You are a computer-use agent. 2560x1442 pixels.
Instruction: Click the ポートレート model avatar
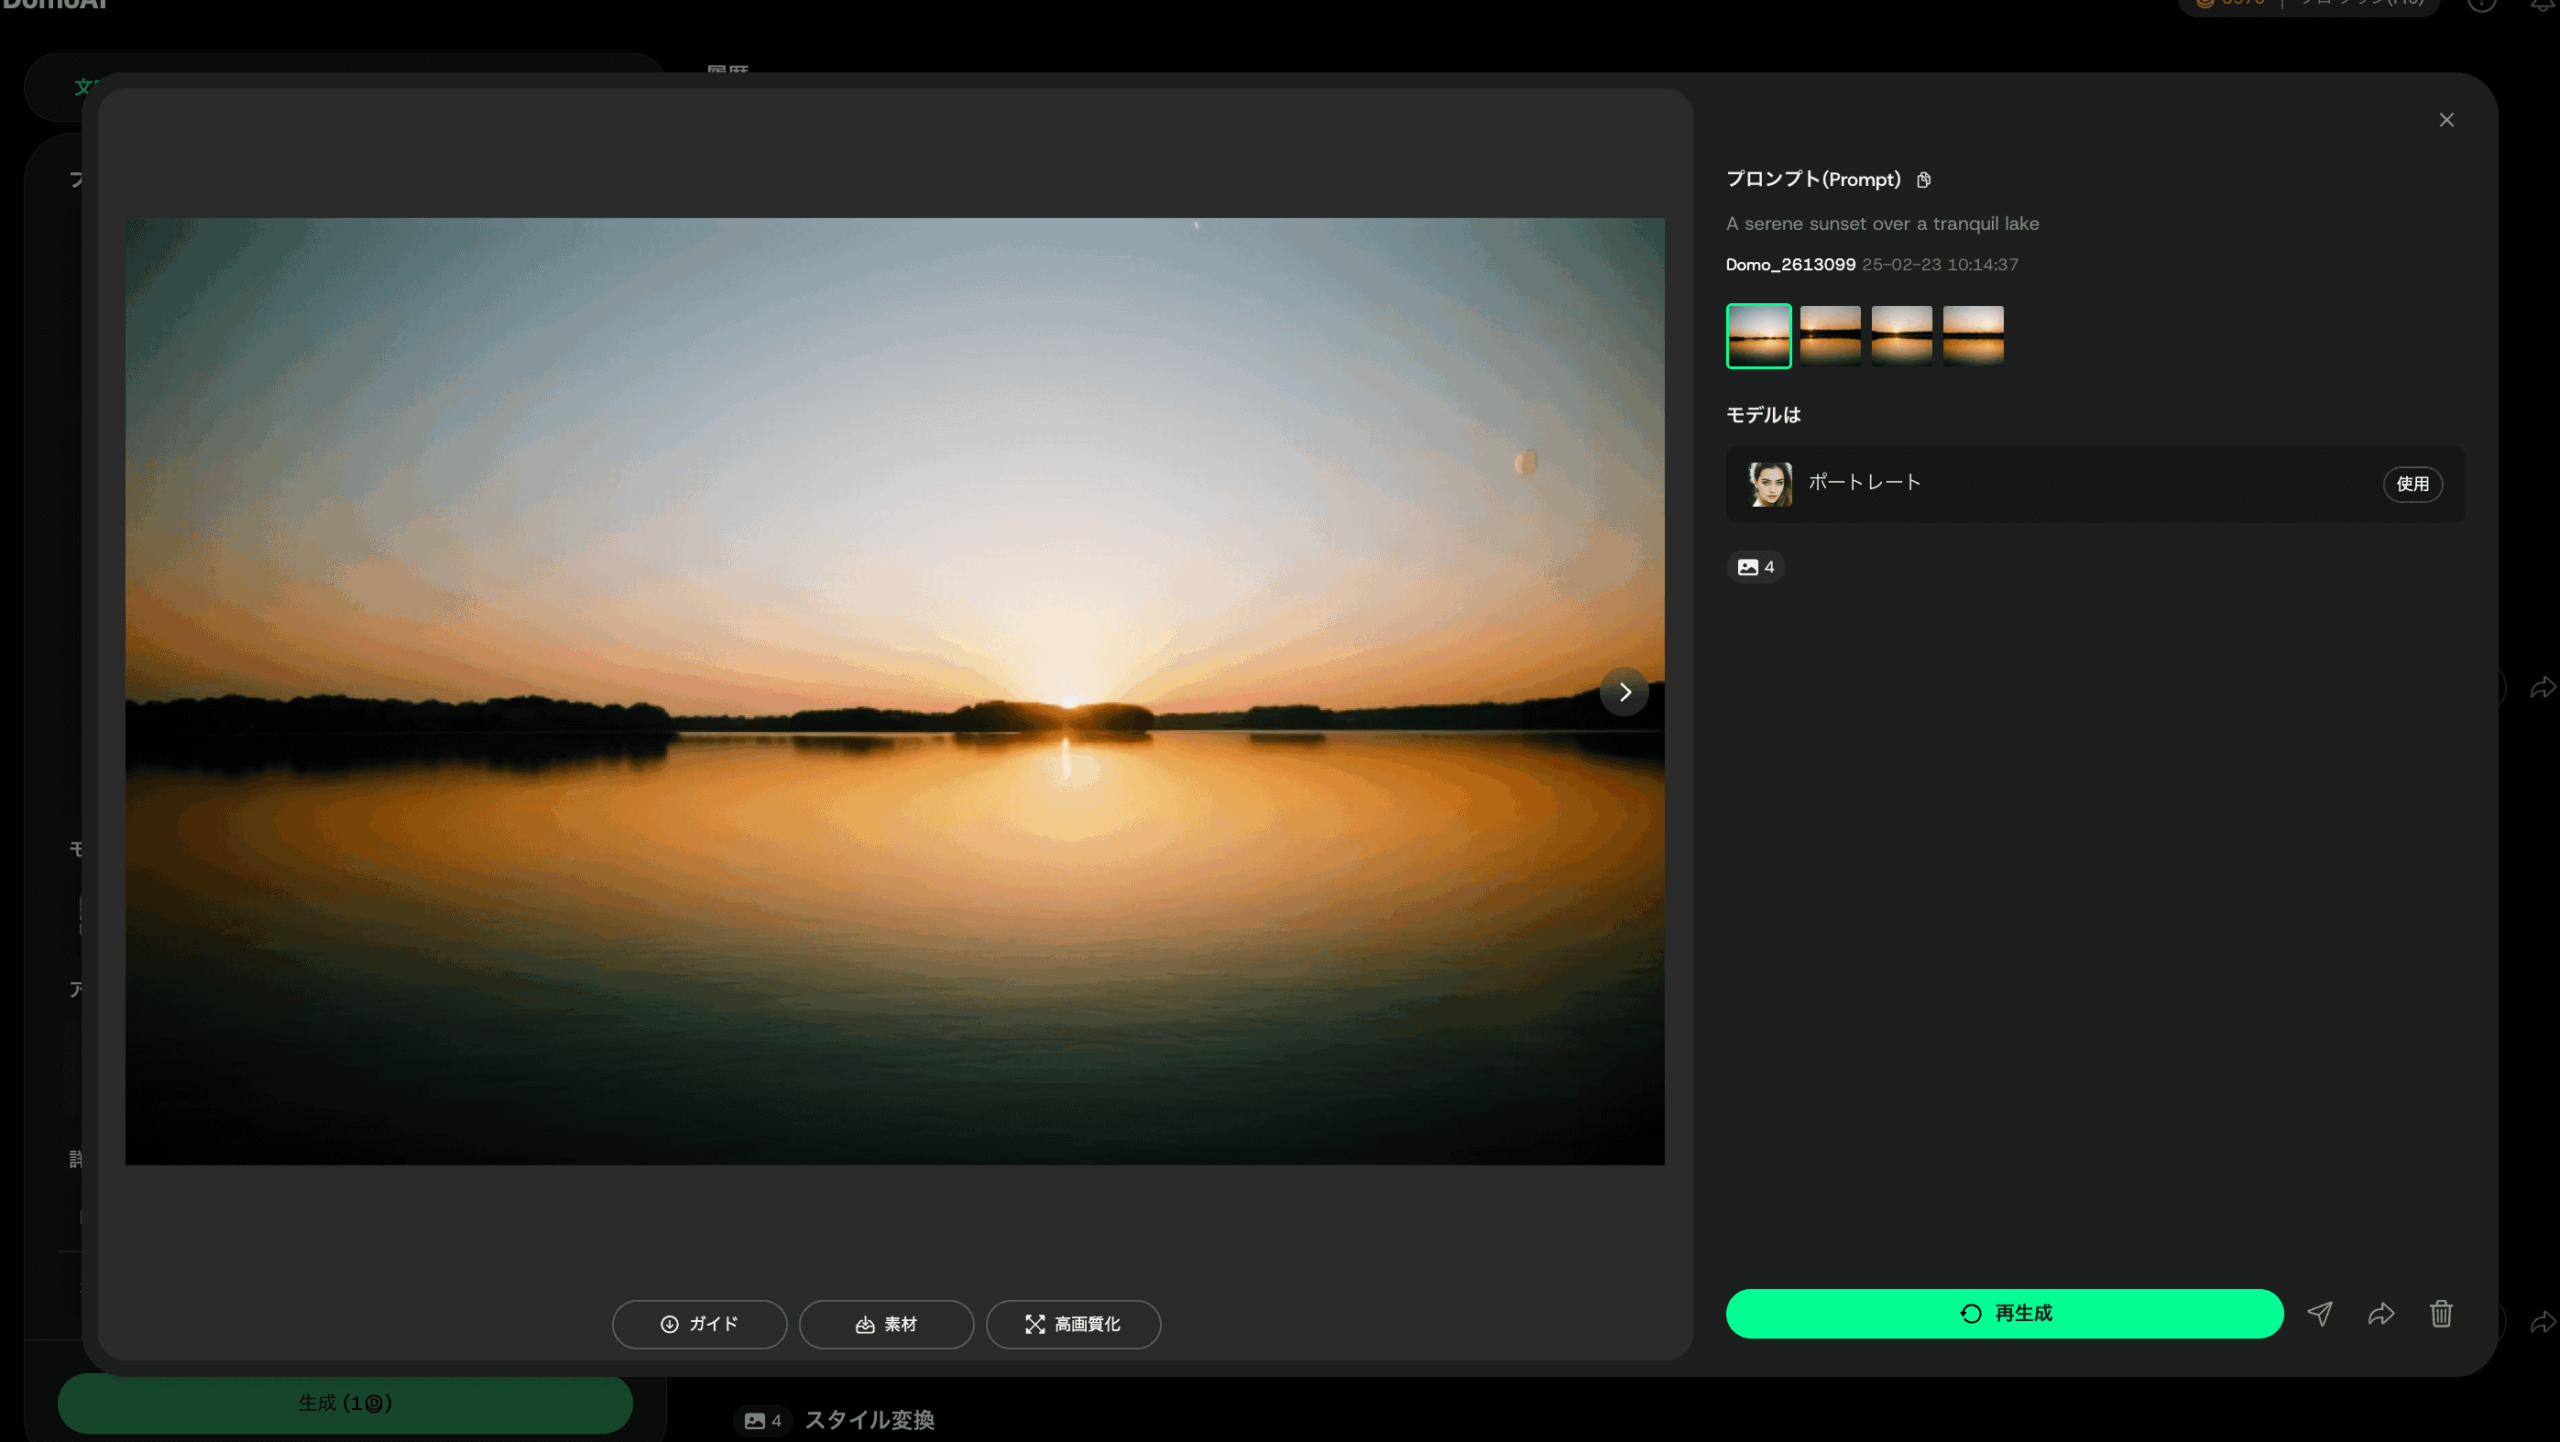click(1769, 484)
